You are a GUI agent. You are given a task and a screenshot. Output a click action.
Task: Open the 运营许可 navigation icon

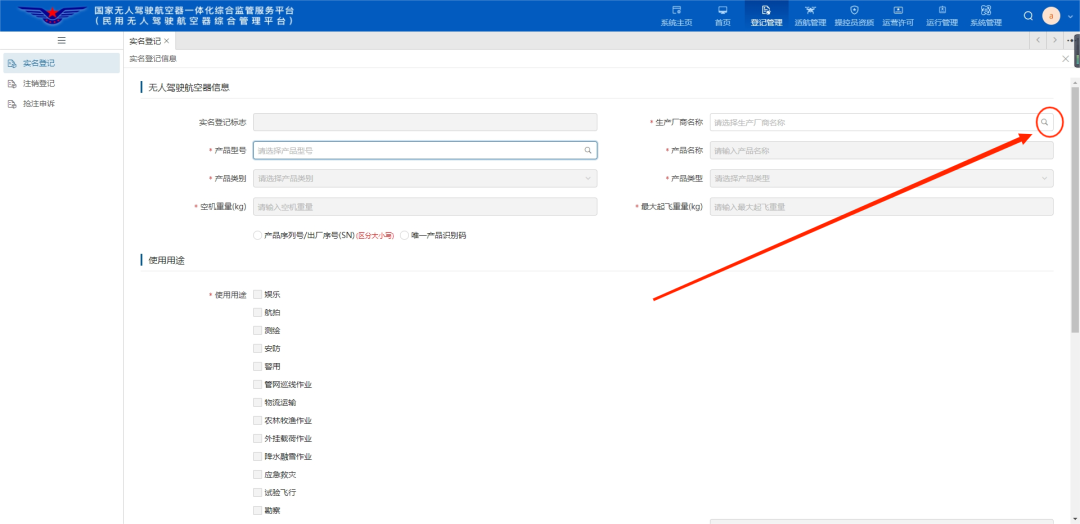(x=897, y=11)
